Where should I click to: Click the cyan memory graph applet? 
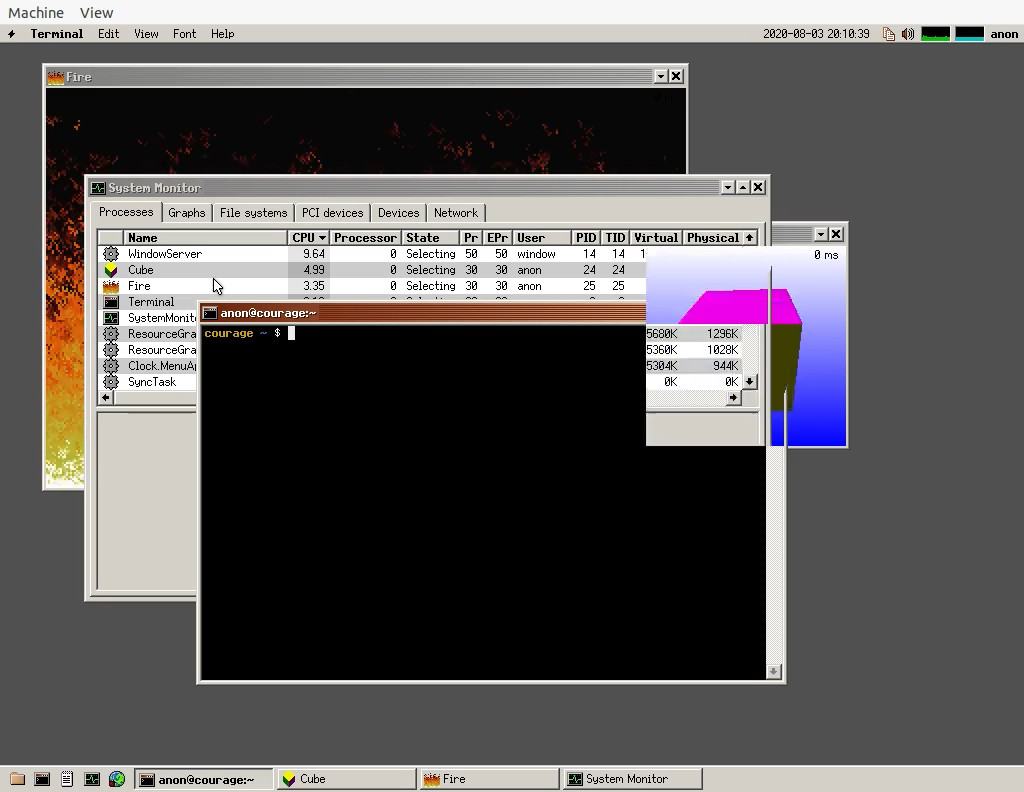coord(969,34)
